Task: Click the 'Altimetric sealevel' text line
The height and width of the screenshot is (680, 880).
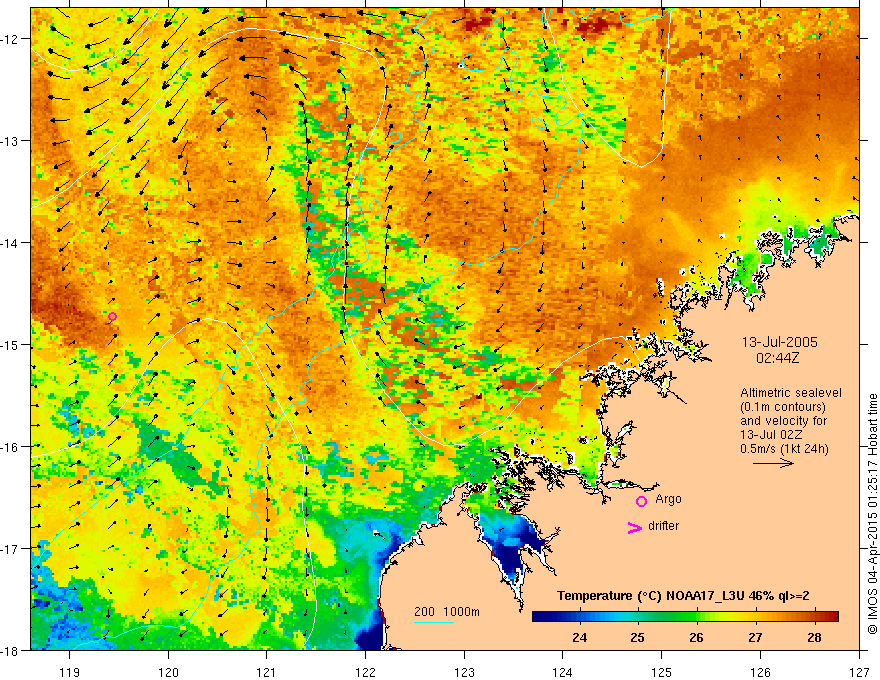Action: [791, 393]
